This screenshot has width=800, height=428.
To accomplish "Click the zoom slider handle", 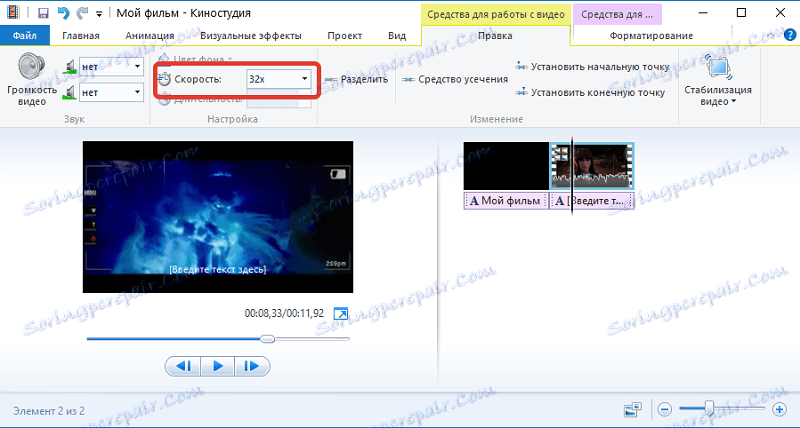I will [709, 408].
